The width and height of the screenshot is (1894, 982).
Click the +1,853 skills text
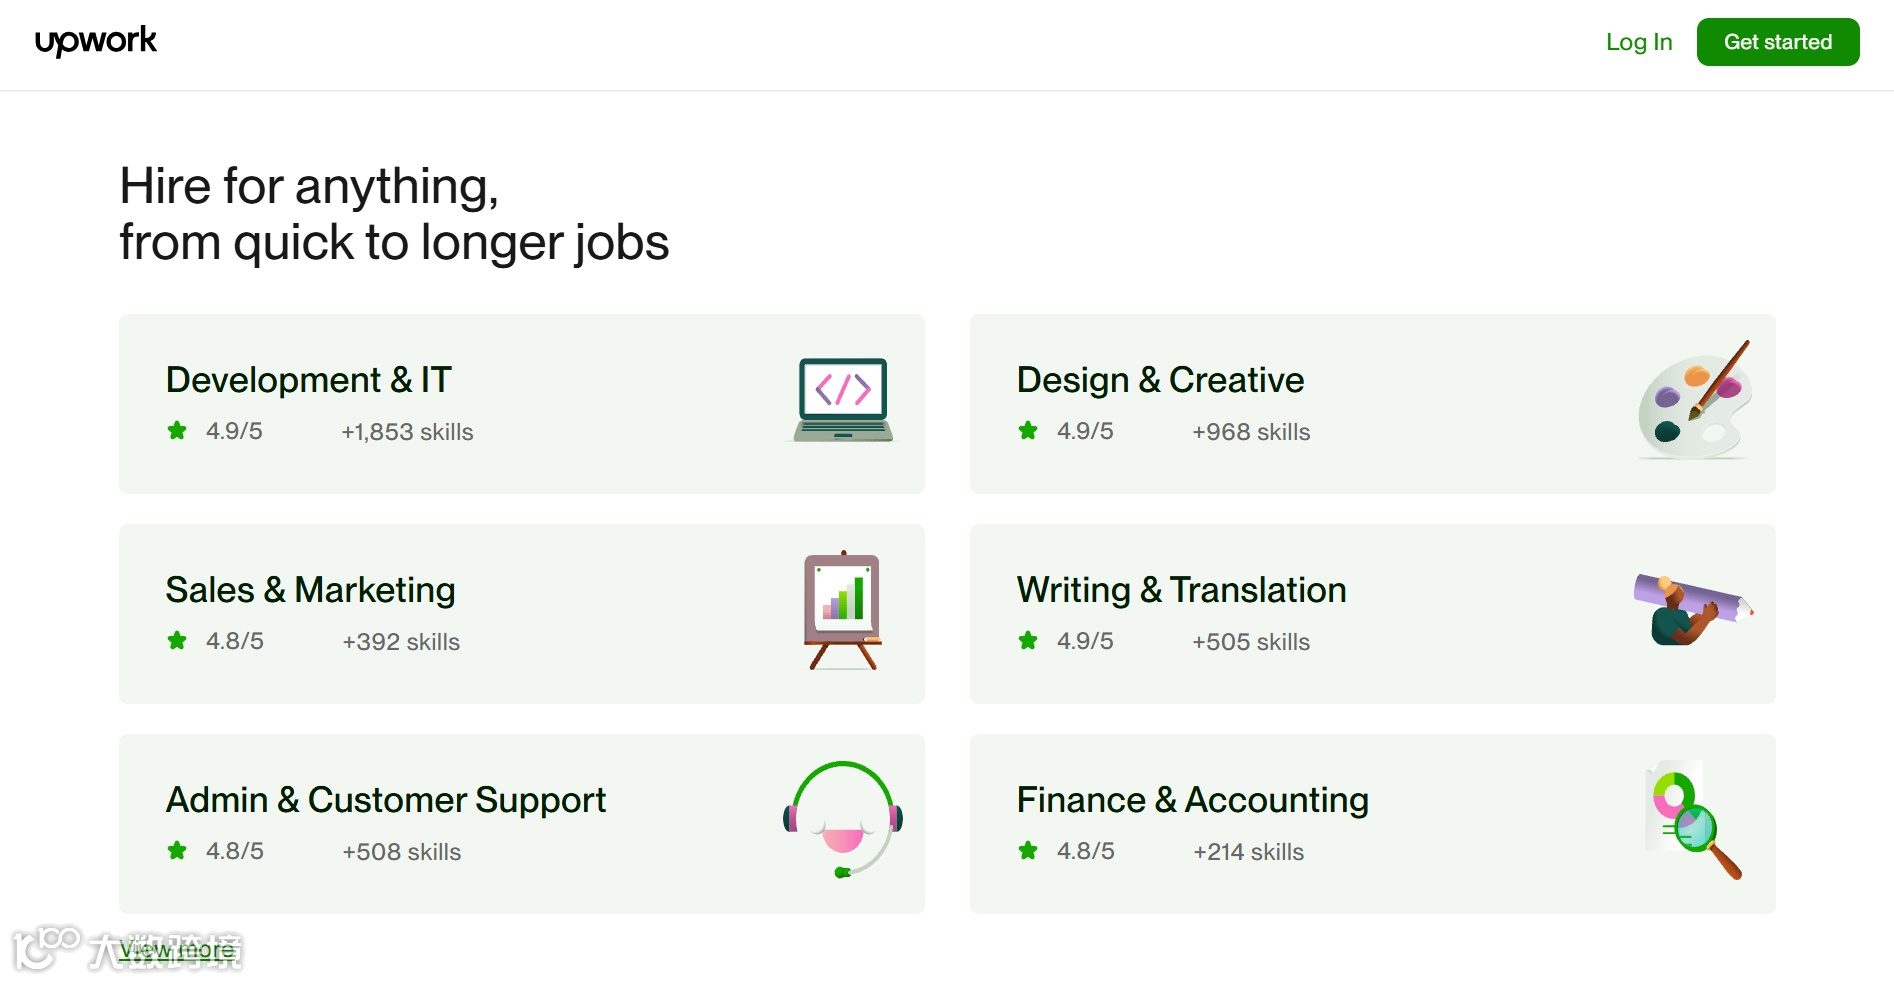click(x=407, y=432)
